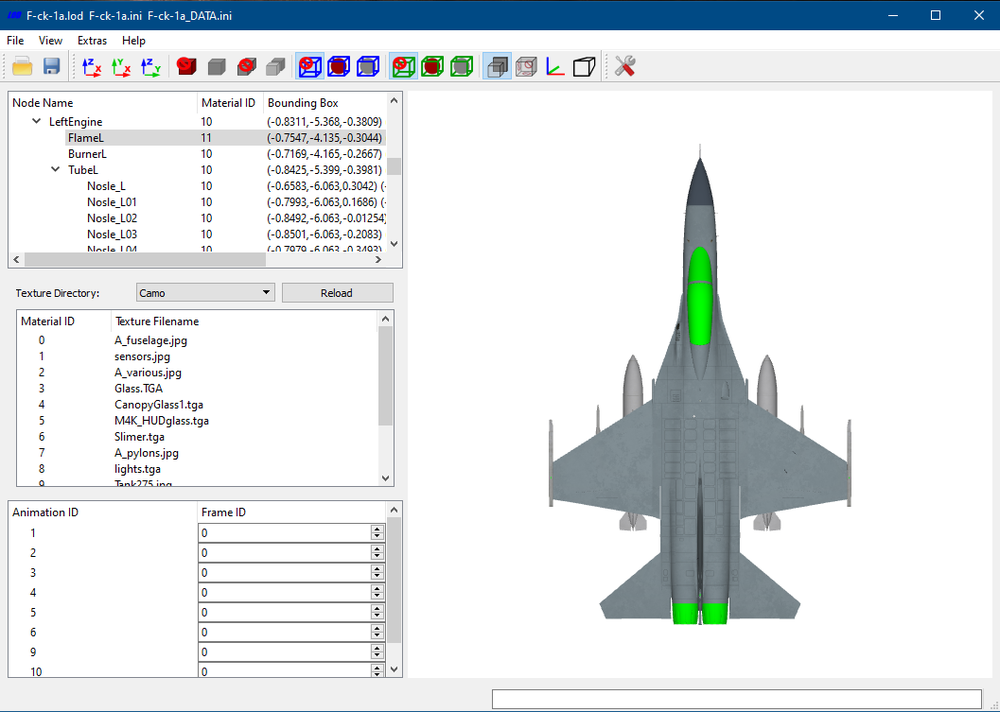This screenshot has width=1000, height=712.
Task: Click the Reload button
Action: tap(337, 293)
